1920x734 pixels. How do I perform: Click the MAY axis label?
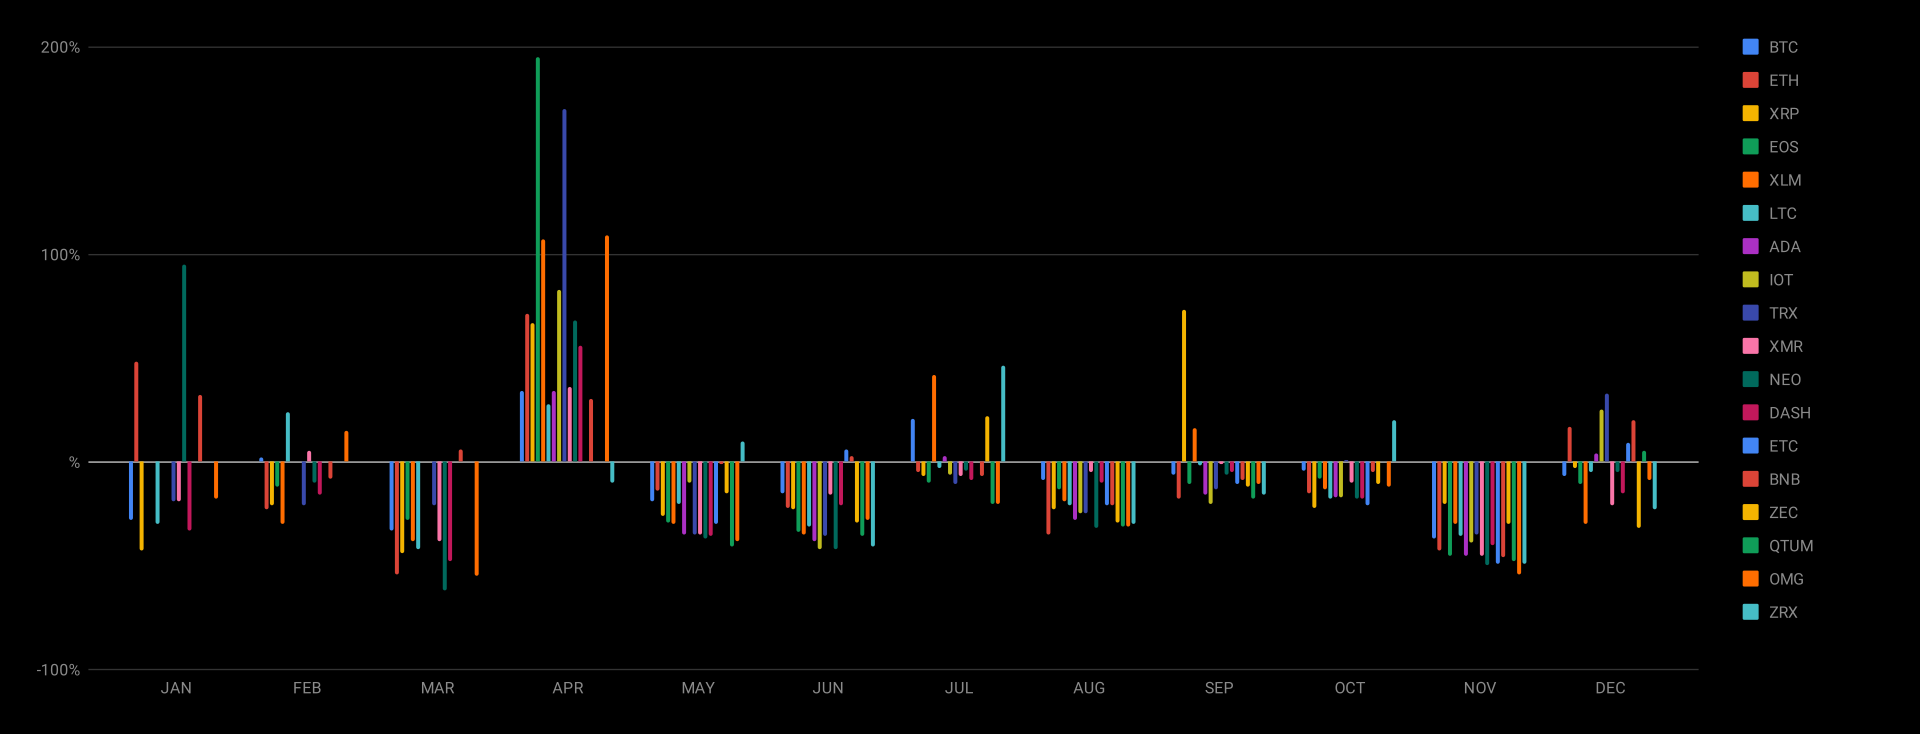[x=698, y=688]
